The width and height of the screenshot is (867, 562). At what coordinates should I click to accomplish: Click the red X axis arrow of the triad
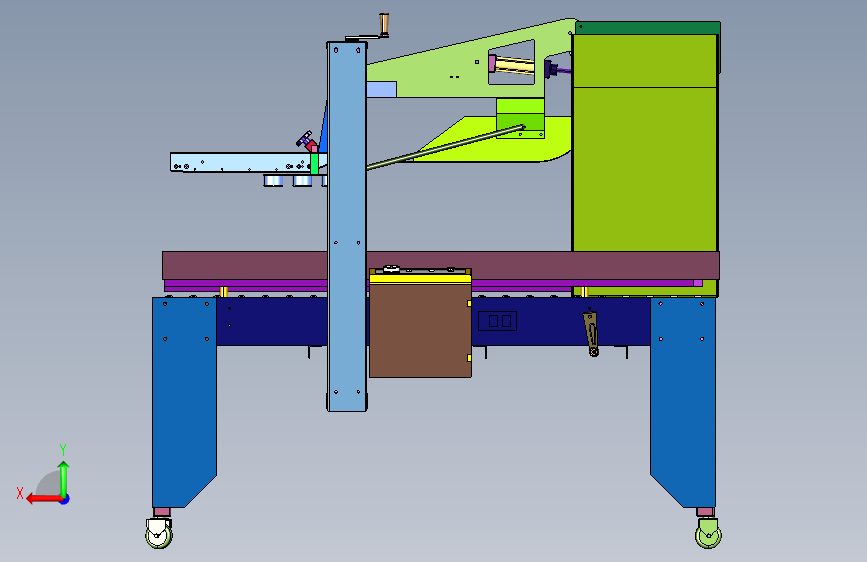click(44, 499)
